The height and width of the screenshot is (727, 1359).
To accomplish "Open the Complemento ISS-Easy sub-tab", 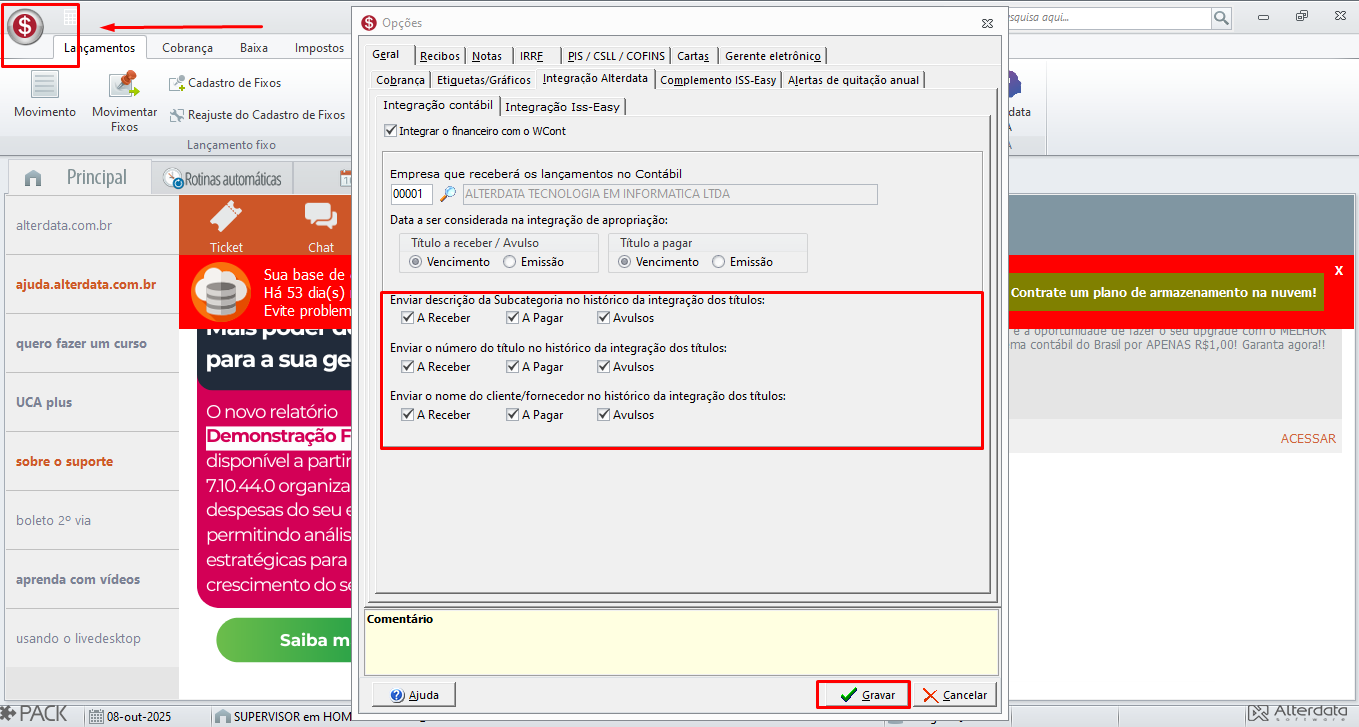I will click(x=718, y=80).
